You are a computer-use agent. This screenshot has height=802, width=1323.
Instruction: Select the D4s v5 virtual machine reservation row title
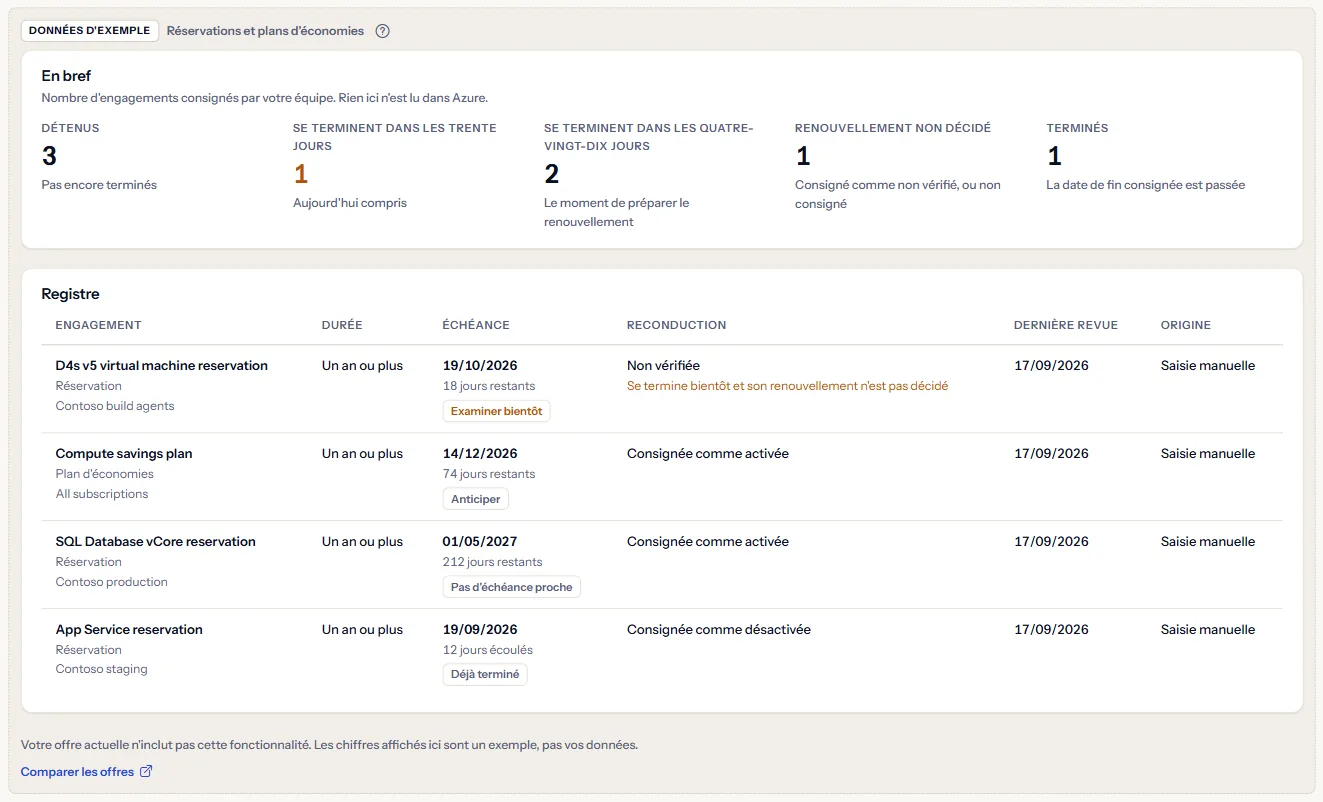(x=162, y=366)
